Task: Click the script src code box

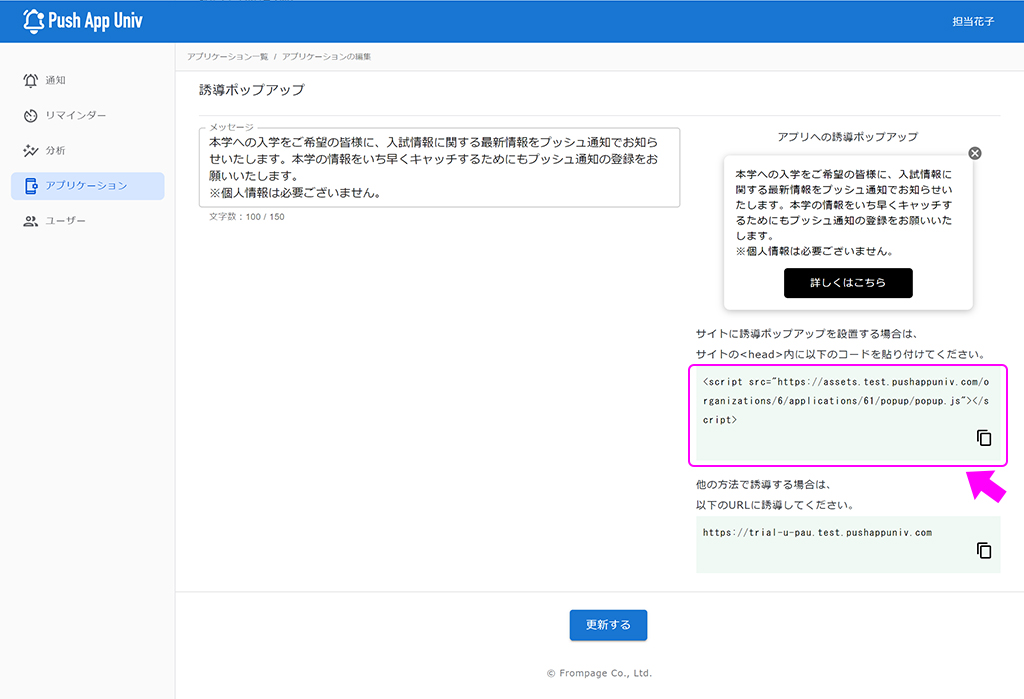Action: coord(848,415)
